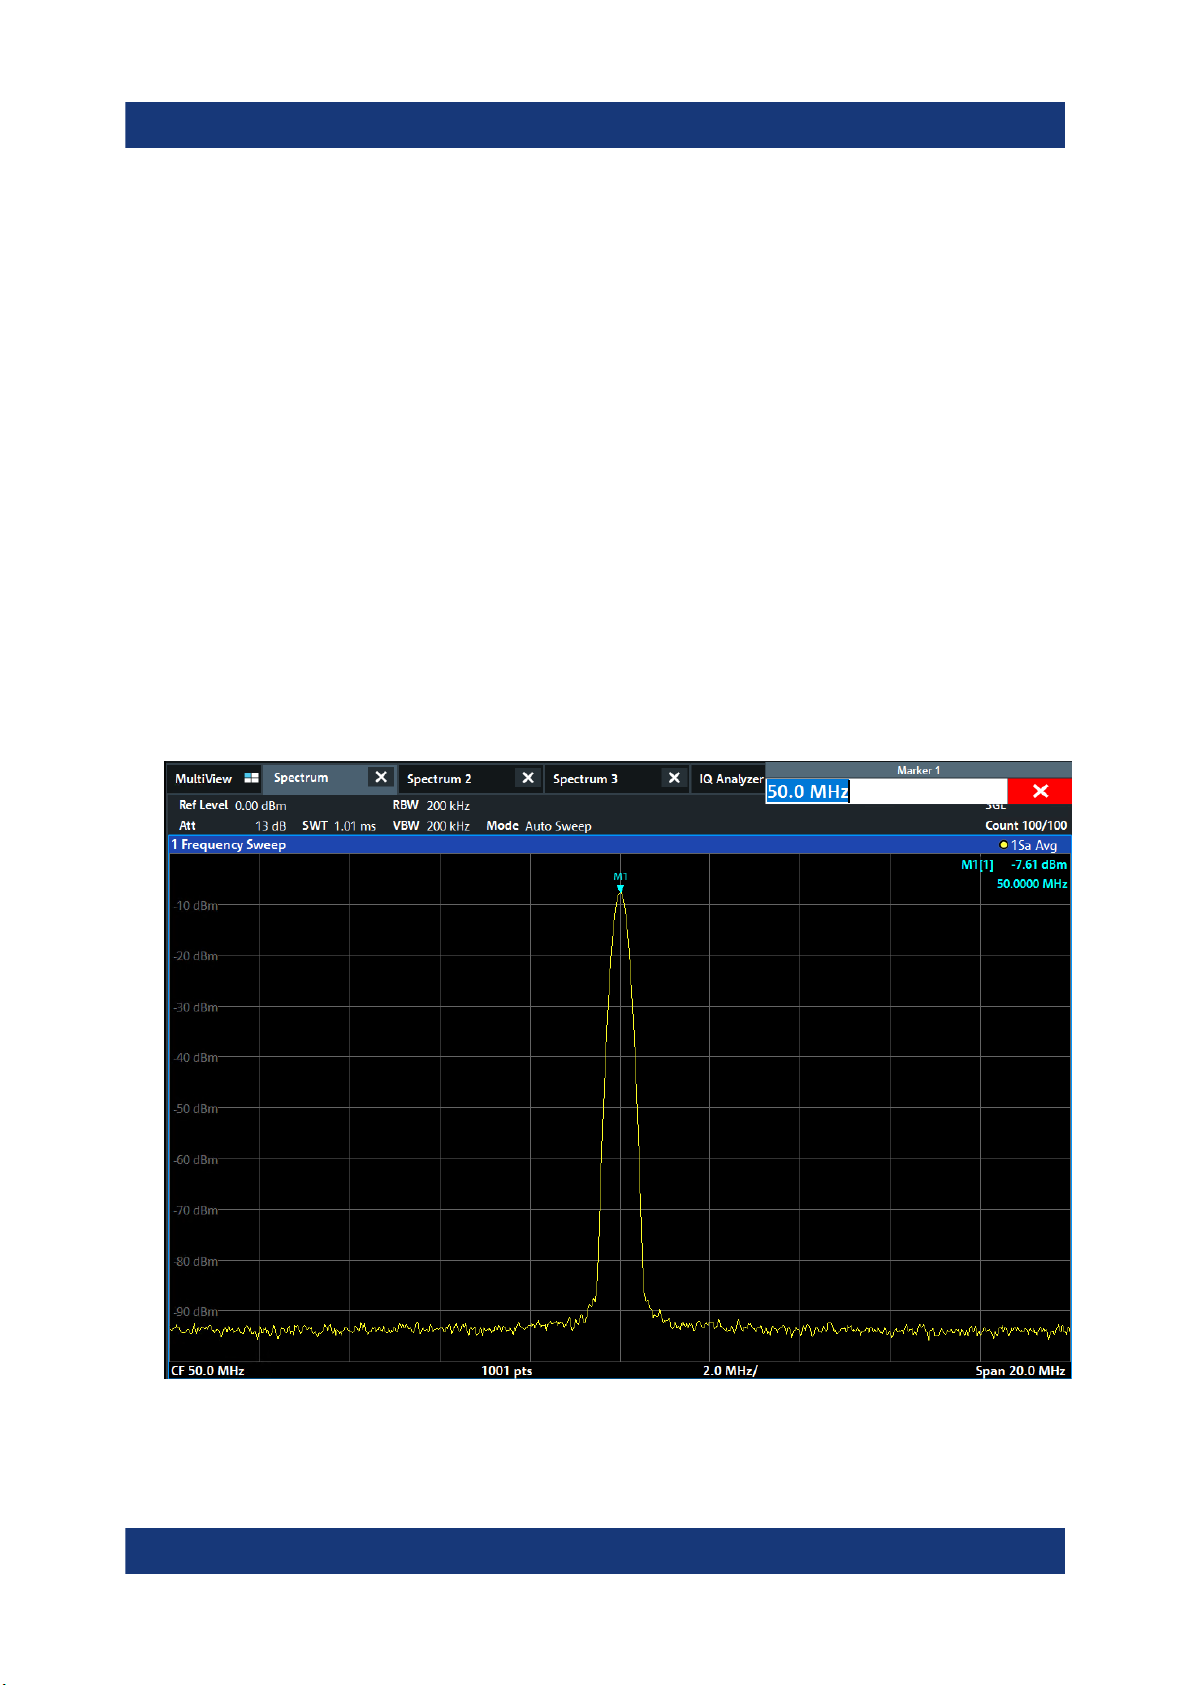1192x1685 pixels.
Task: Click the Att 13 dB setting
Action: pos(232,826)
